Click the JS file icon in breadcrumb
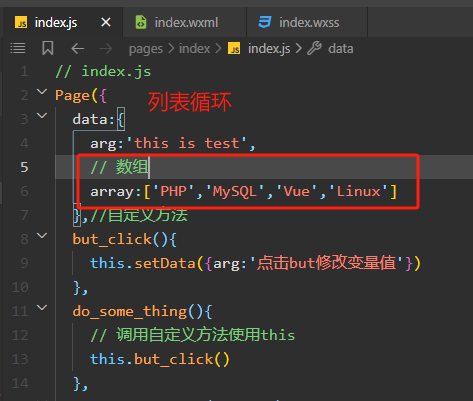Viewport: 473px width, 401px height. pos(234,48)
